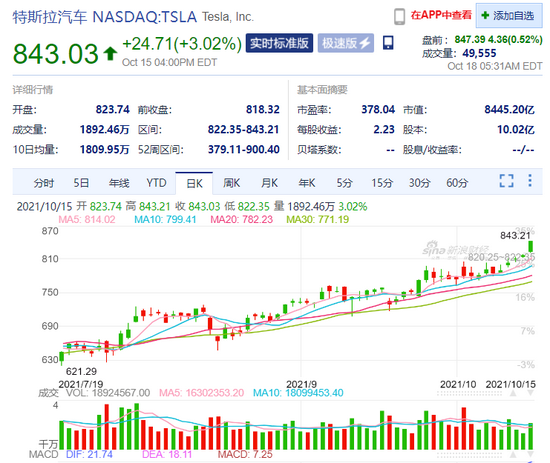Show the 30分 minute chart

point(420,183)
